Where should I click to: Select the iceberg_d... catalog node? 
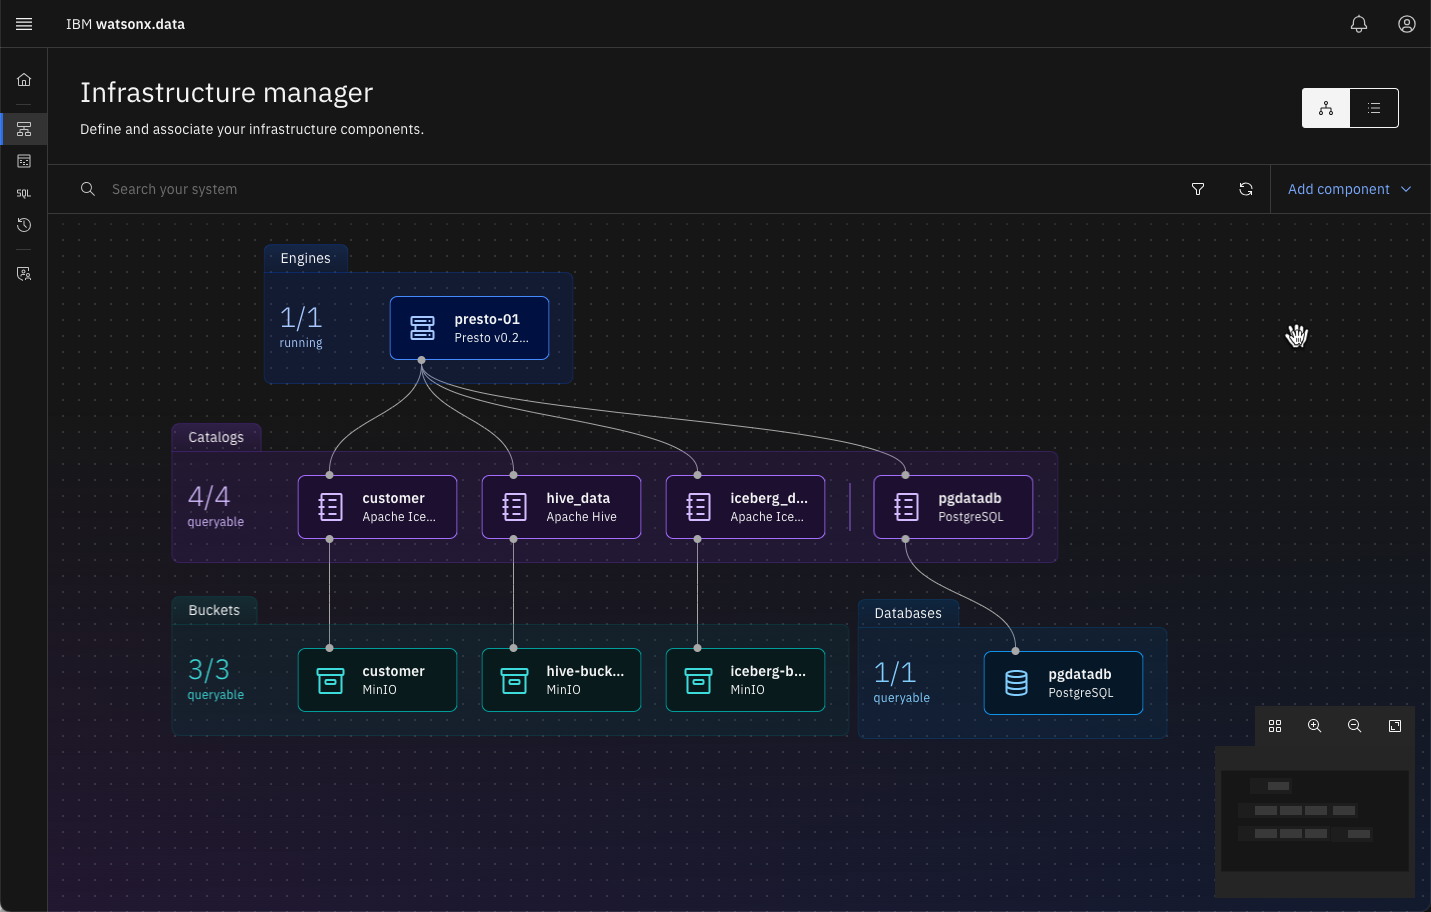pos(745,507)
